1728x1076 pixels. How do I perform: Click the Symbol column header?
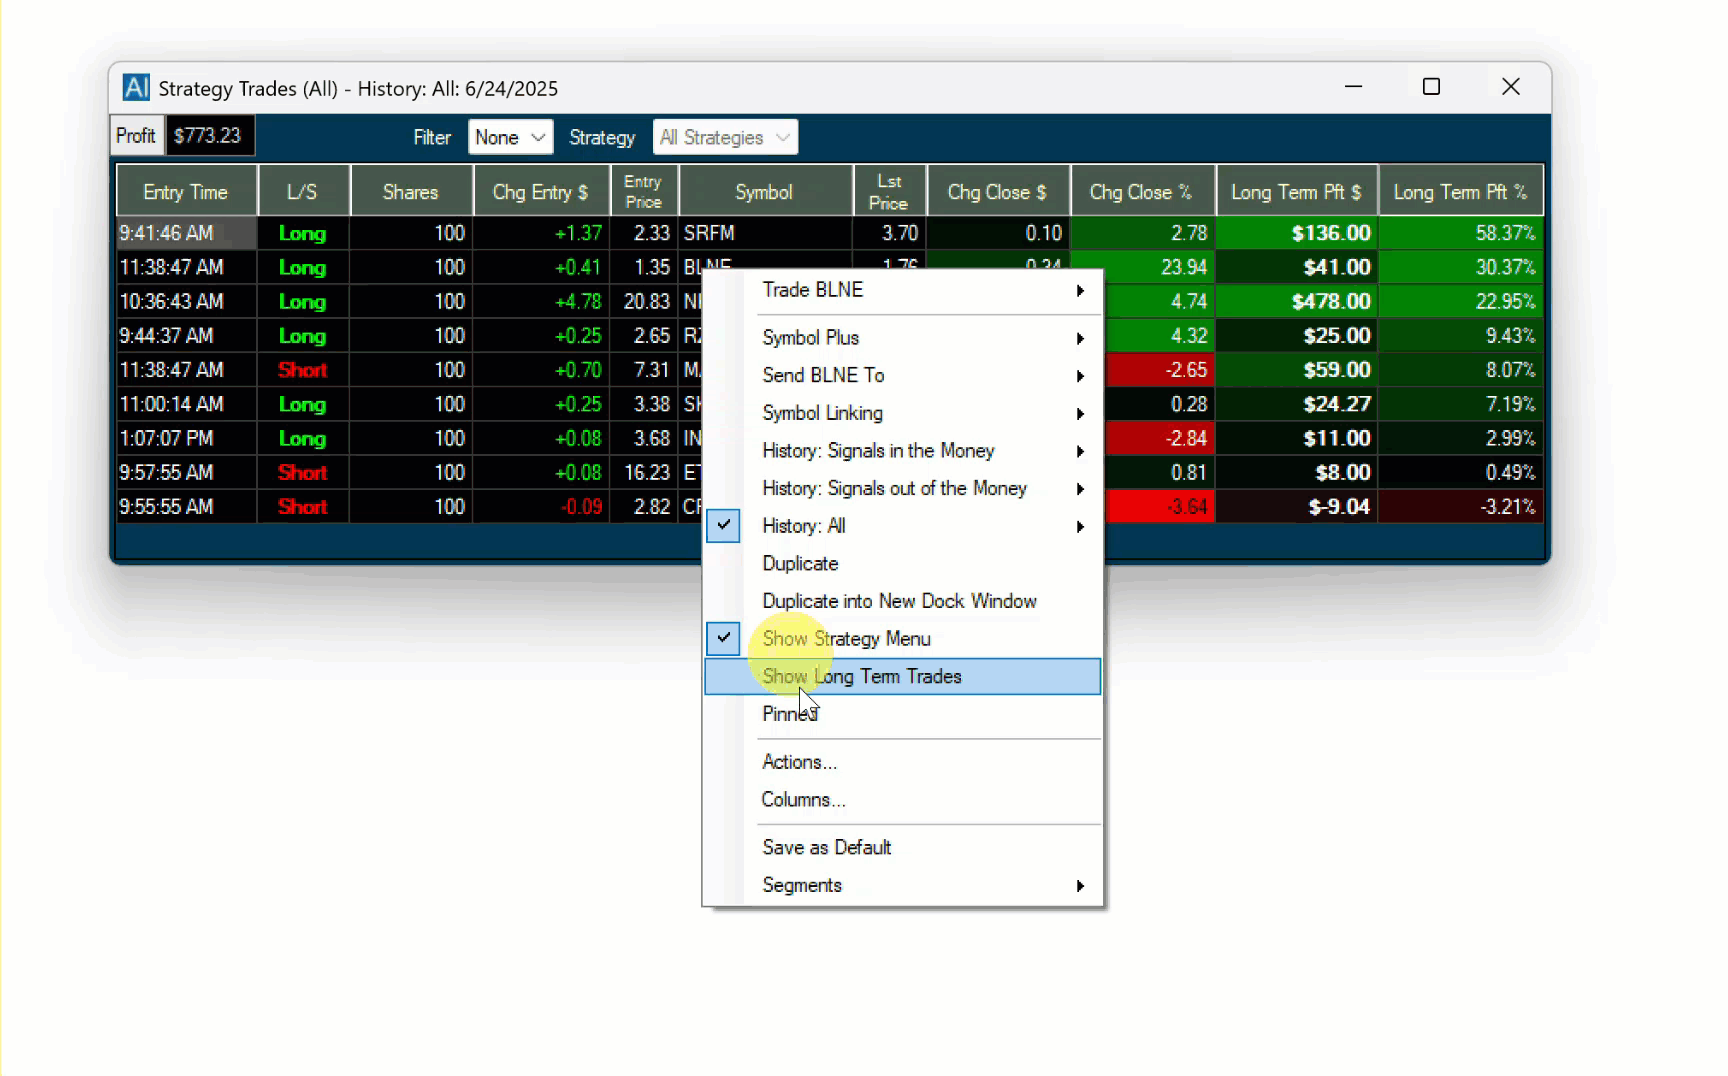(765, 191)
